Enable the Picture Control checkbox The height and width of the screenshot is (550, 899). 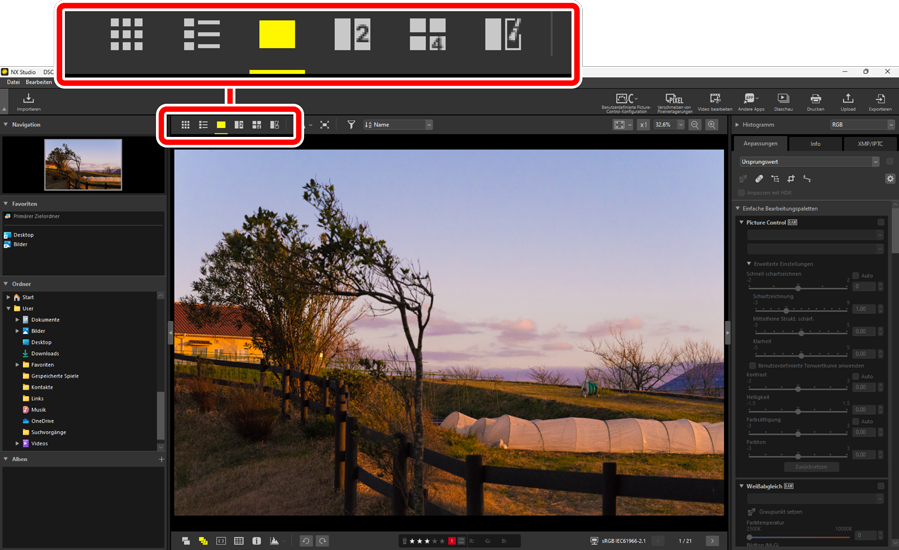881,222
